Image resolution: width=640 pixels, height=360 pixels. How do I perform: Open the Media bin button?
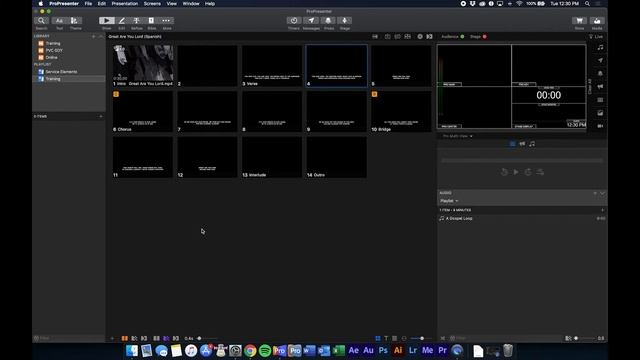597,20
